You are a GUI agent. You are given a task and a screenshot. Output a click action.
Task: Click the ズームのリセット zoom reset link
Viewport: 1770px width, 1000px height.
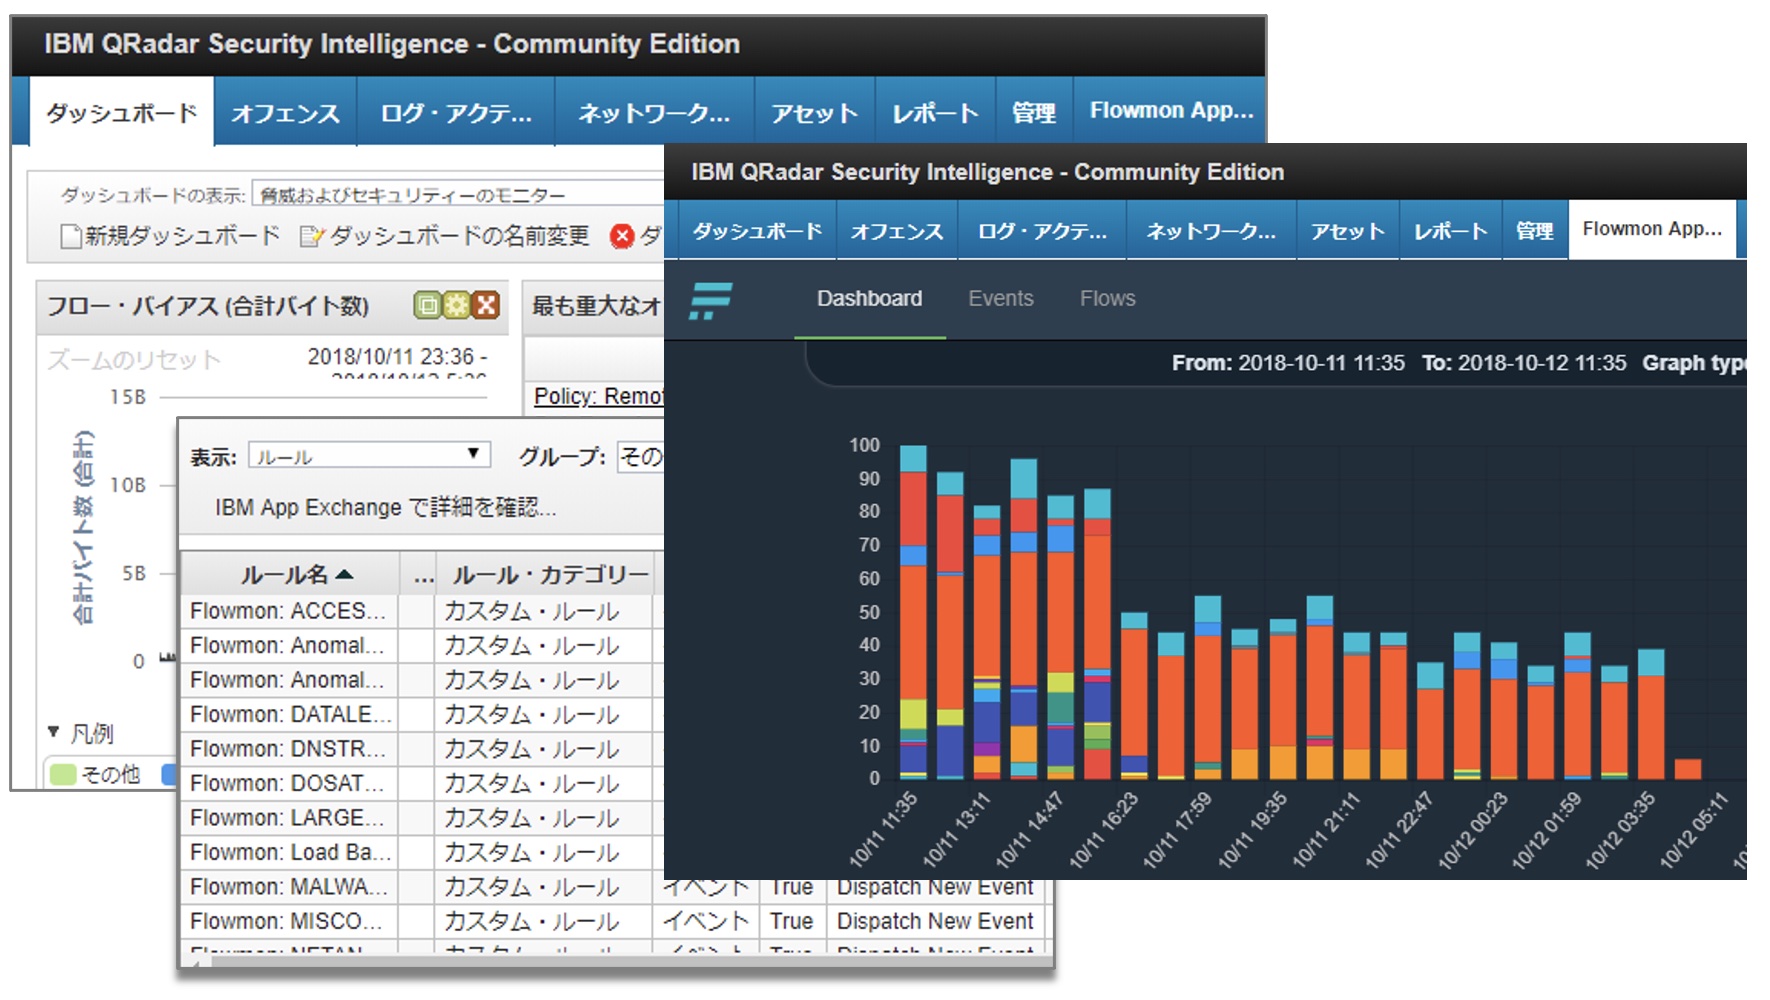point(133,359)
